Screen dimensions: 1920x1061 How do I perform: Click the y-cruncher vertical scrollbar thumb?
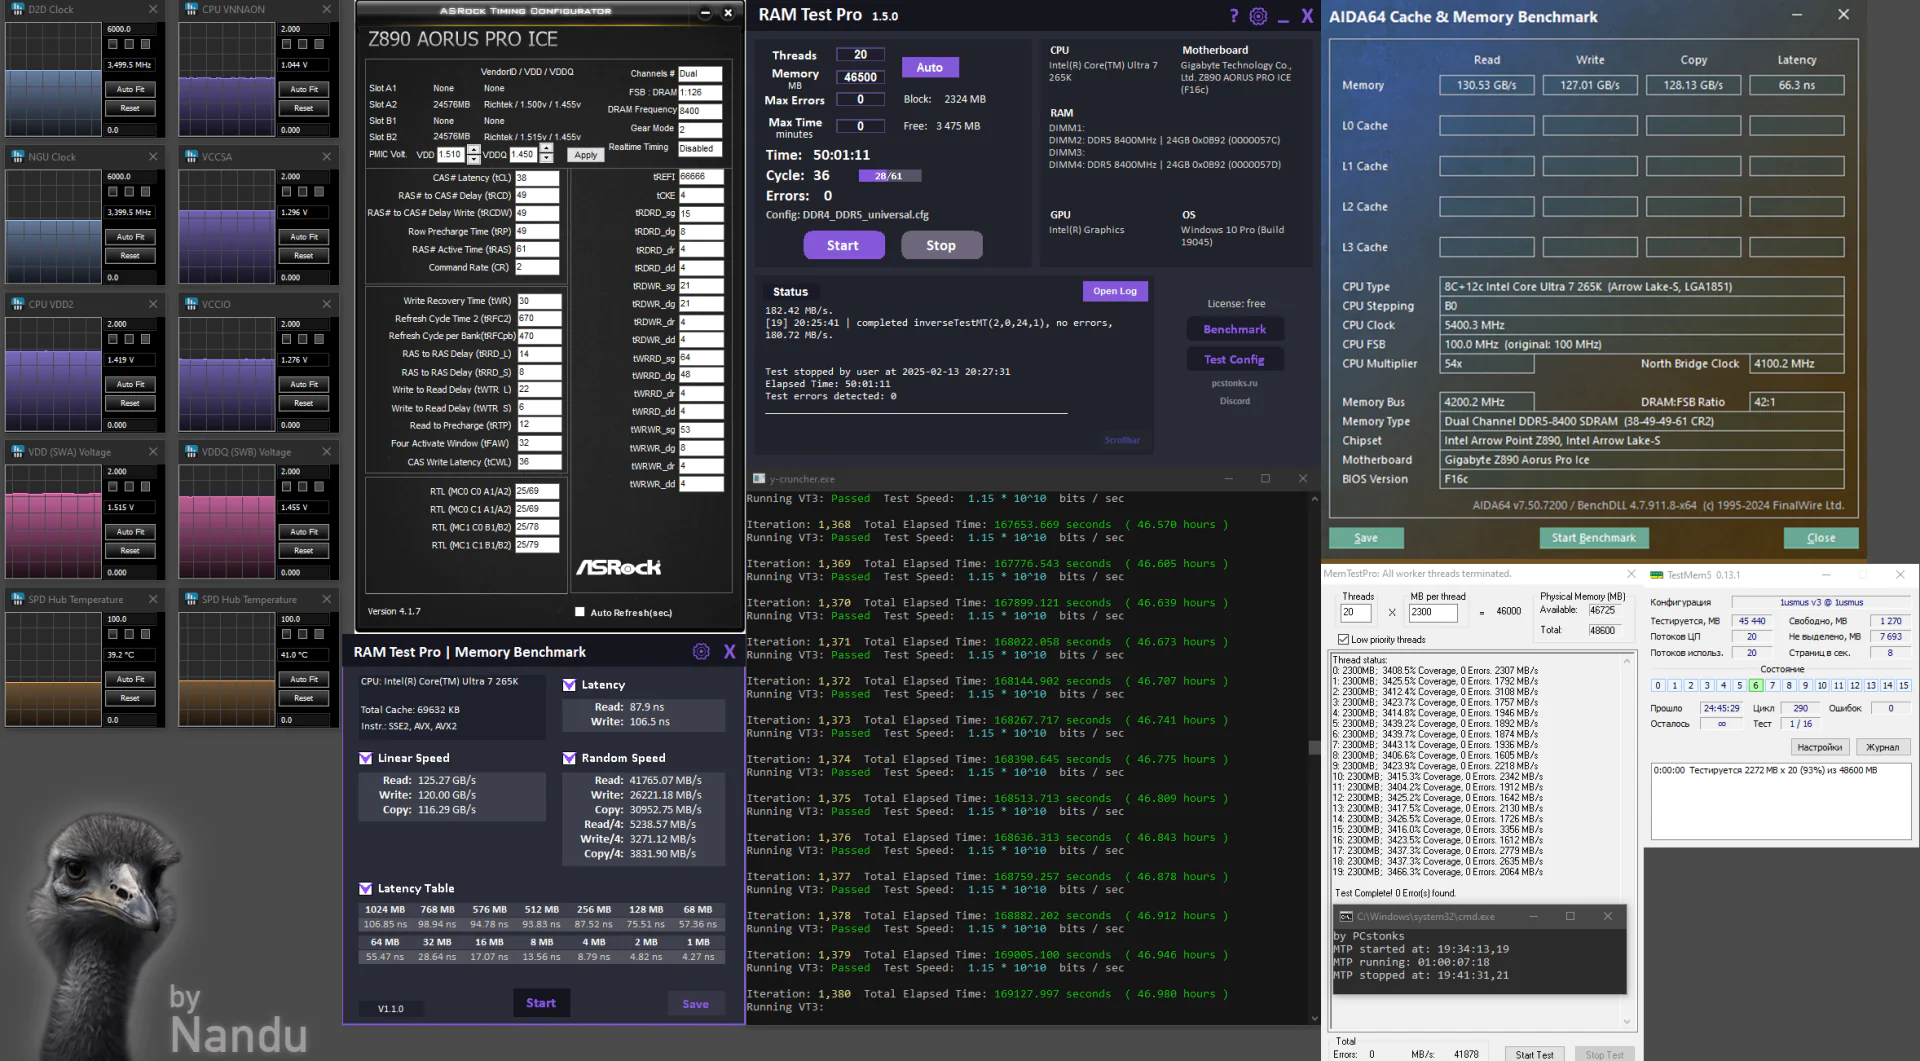1314,747
